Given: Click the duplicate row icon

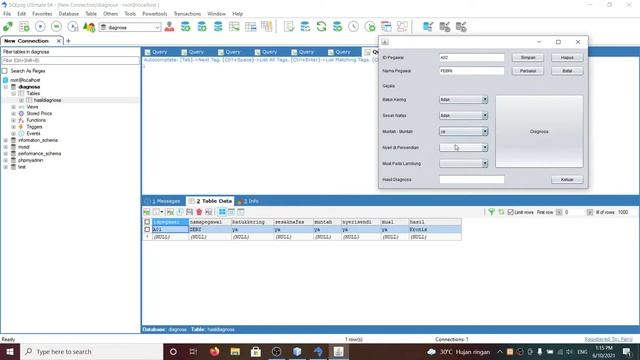Looking at the screenshot, I should tap(180, 212).
